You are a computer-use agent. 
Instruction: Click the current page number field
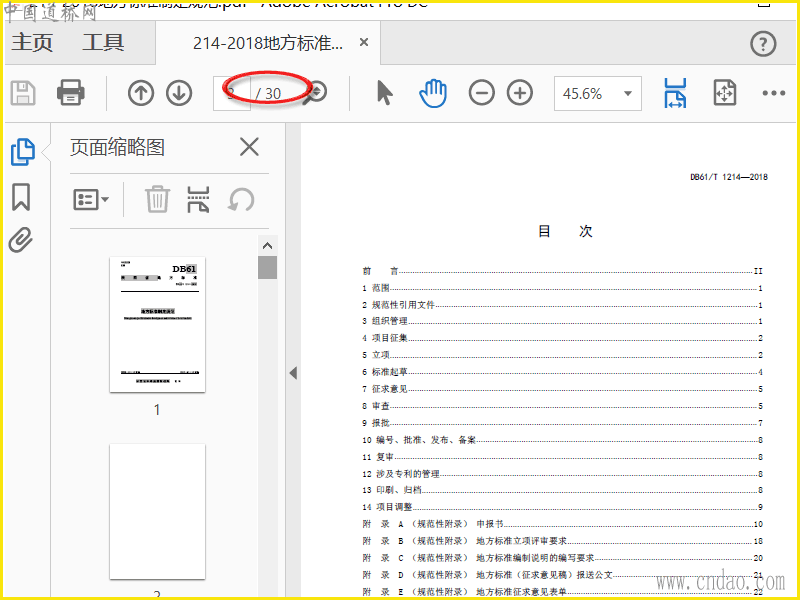pos(232,93)
